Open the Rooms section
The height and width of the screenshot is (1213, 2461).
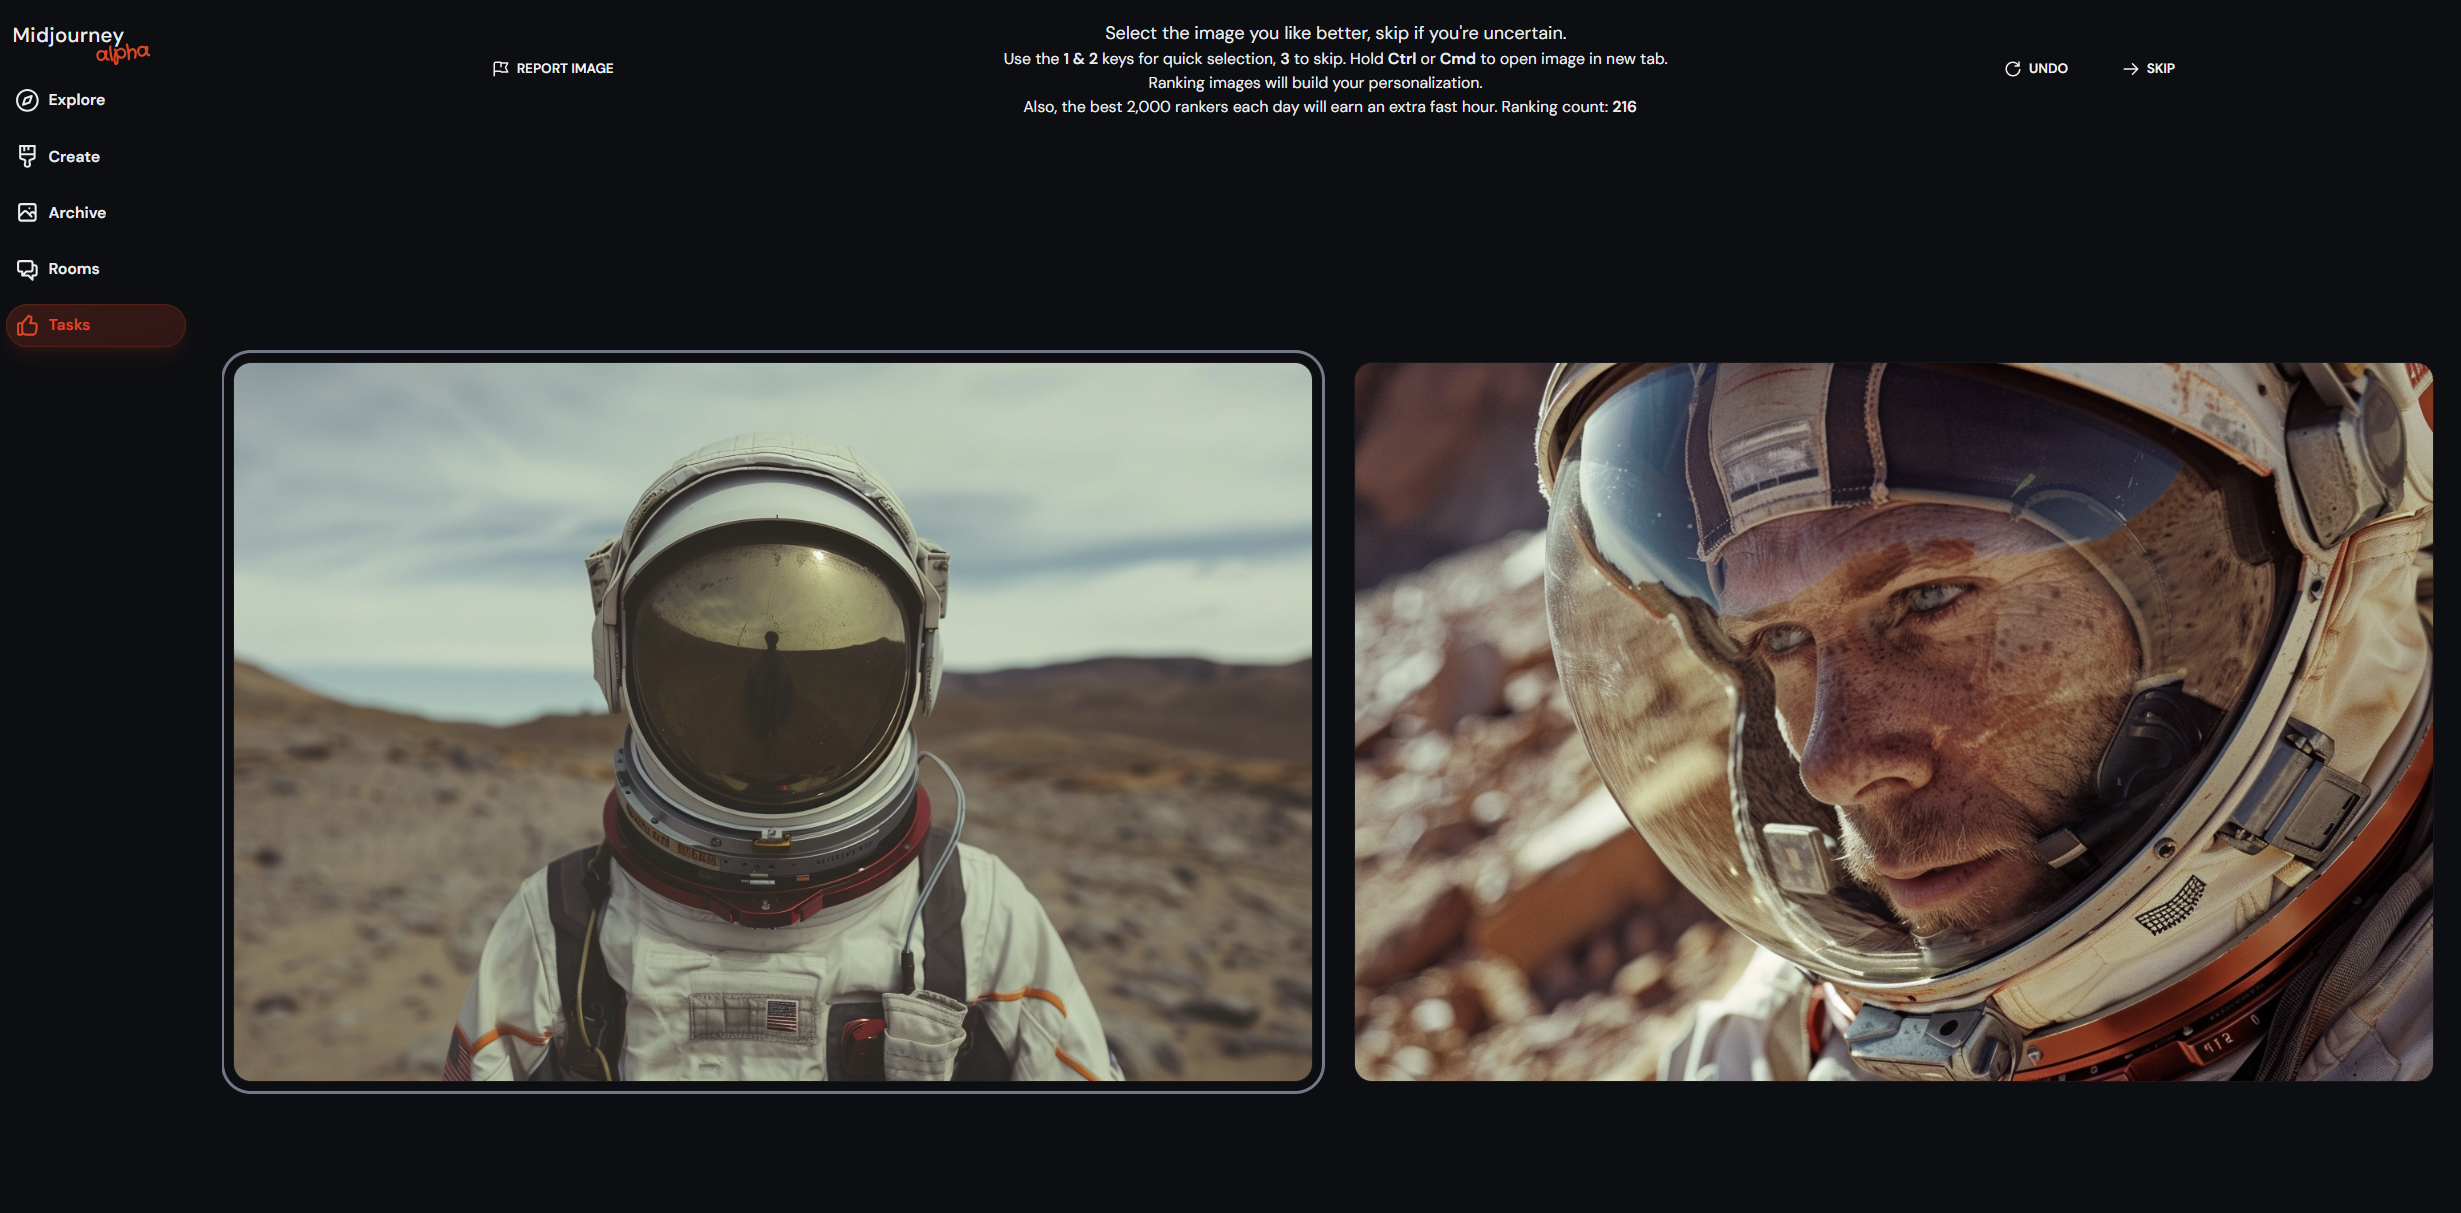(74, 268)
